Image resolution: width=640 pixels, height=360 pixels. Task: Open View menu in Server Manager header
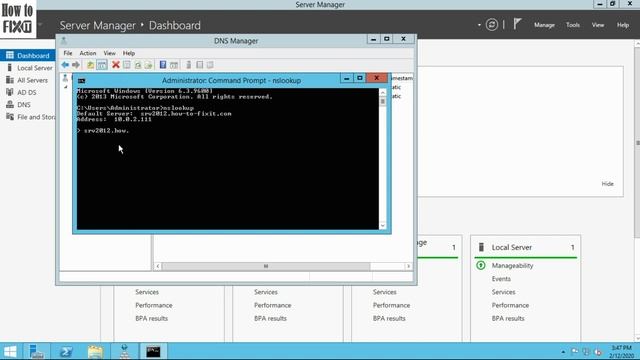coord(598,25)
